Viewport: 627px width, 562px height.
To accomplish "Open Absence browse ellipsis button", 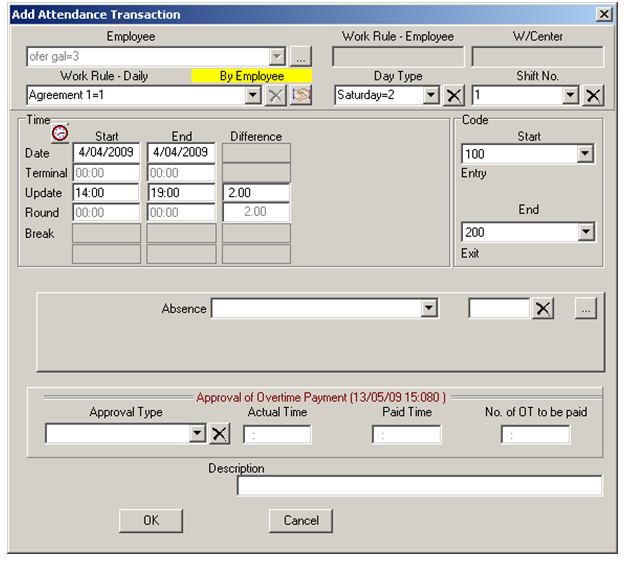I will pyautogui.click(x=586, y=309).
